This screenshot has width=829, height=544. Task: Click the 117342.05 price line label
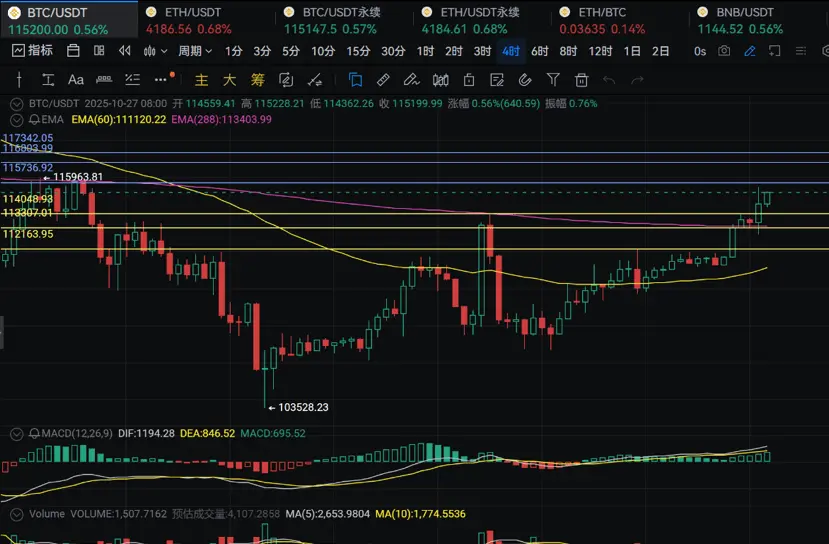tap(27, 138)
